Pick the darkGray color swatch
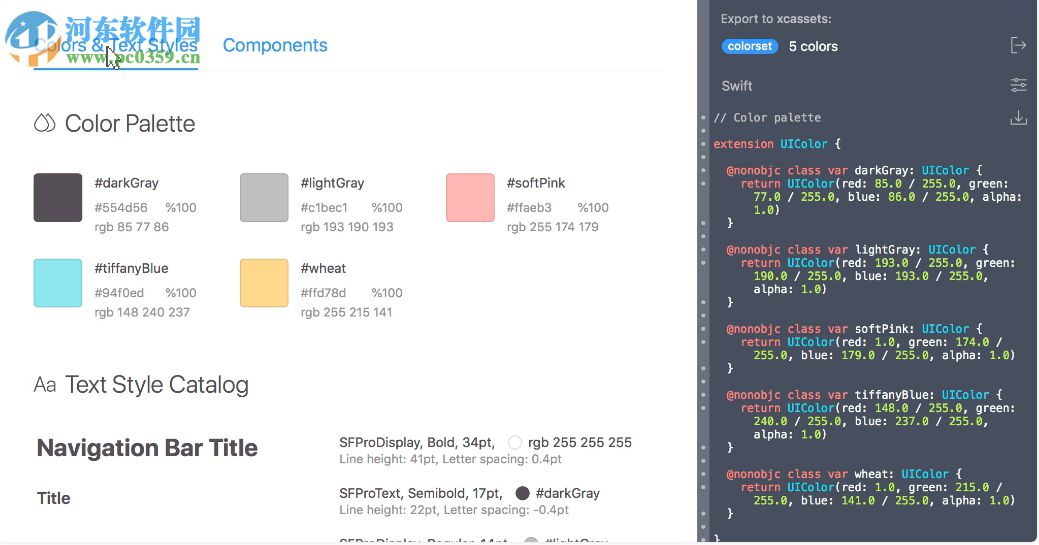The width and height of the screenshot is (1039, 545). [x=58, y=198]
